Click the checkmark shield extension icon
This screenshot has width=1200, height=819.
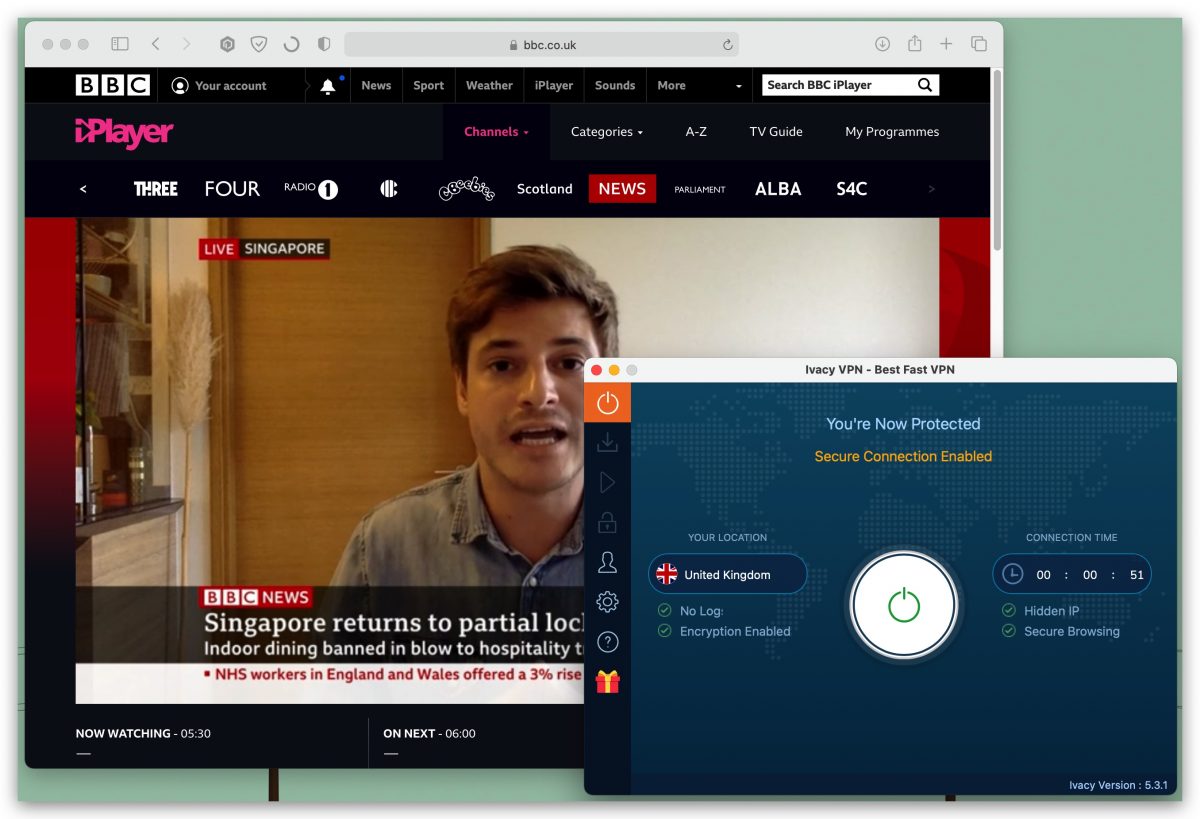[259, 44]
